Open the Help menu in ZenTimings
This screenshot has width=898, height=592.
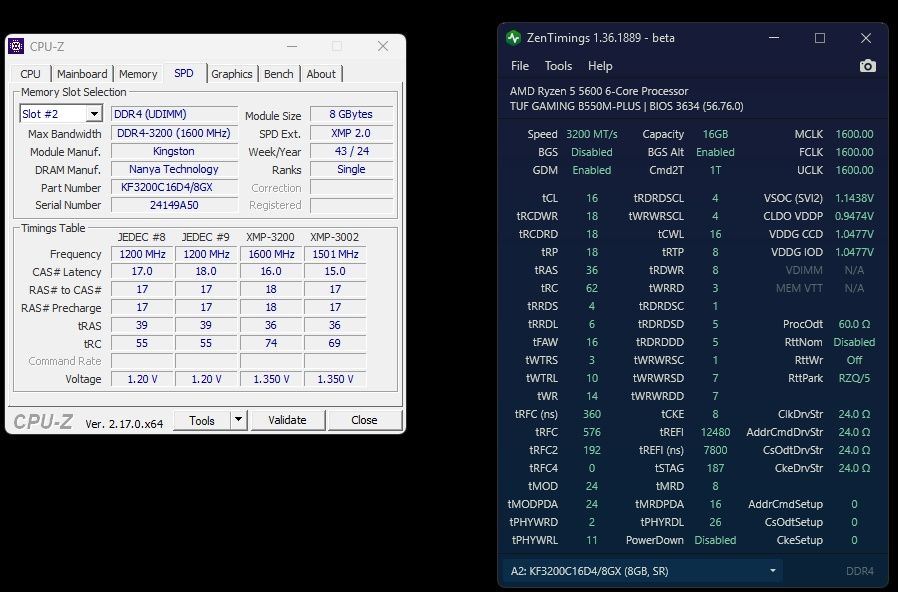[x=600, y=66]
